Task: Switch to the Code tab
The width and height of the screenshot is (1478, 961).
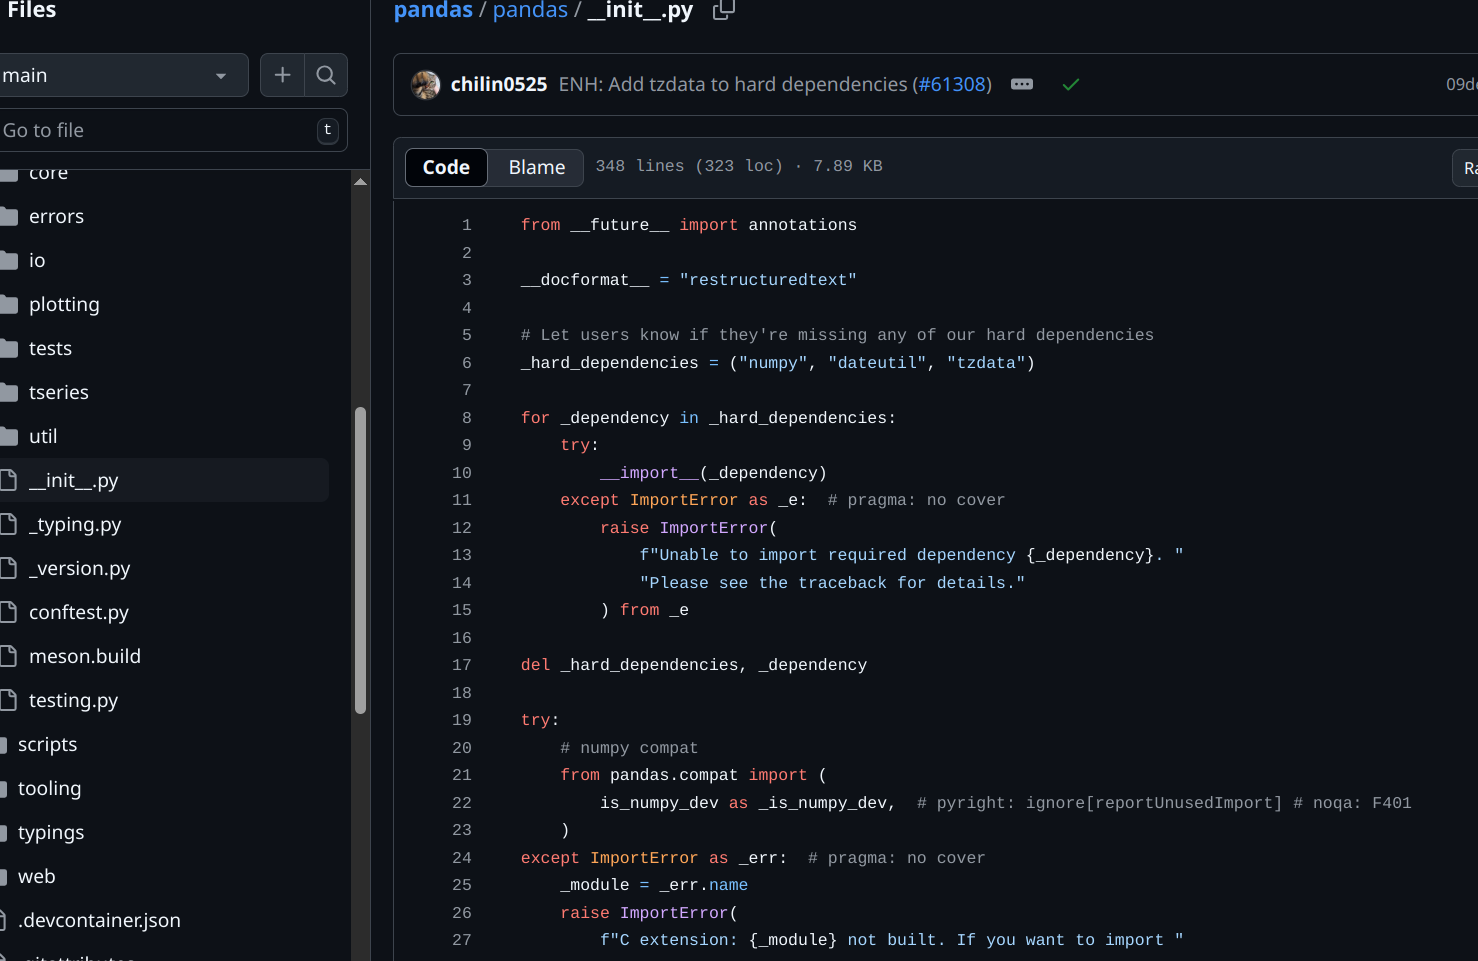Action: [446, 167]
